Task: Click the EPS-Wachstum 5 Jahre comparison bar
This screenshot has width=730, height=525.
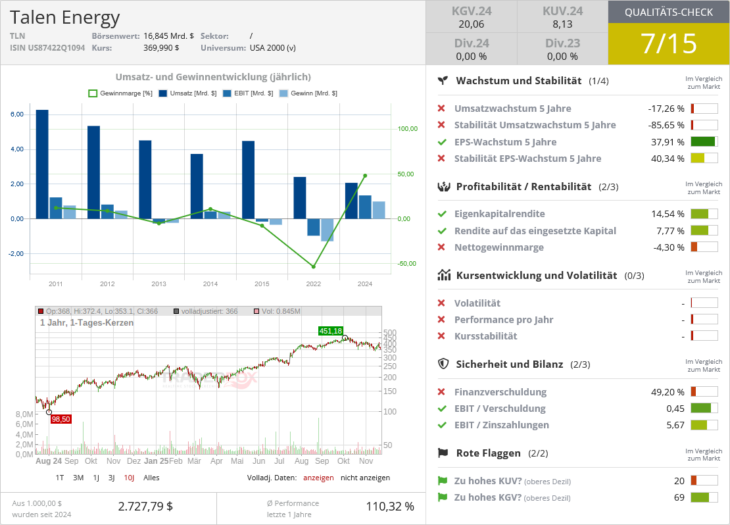Action: point(704,142)
